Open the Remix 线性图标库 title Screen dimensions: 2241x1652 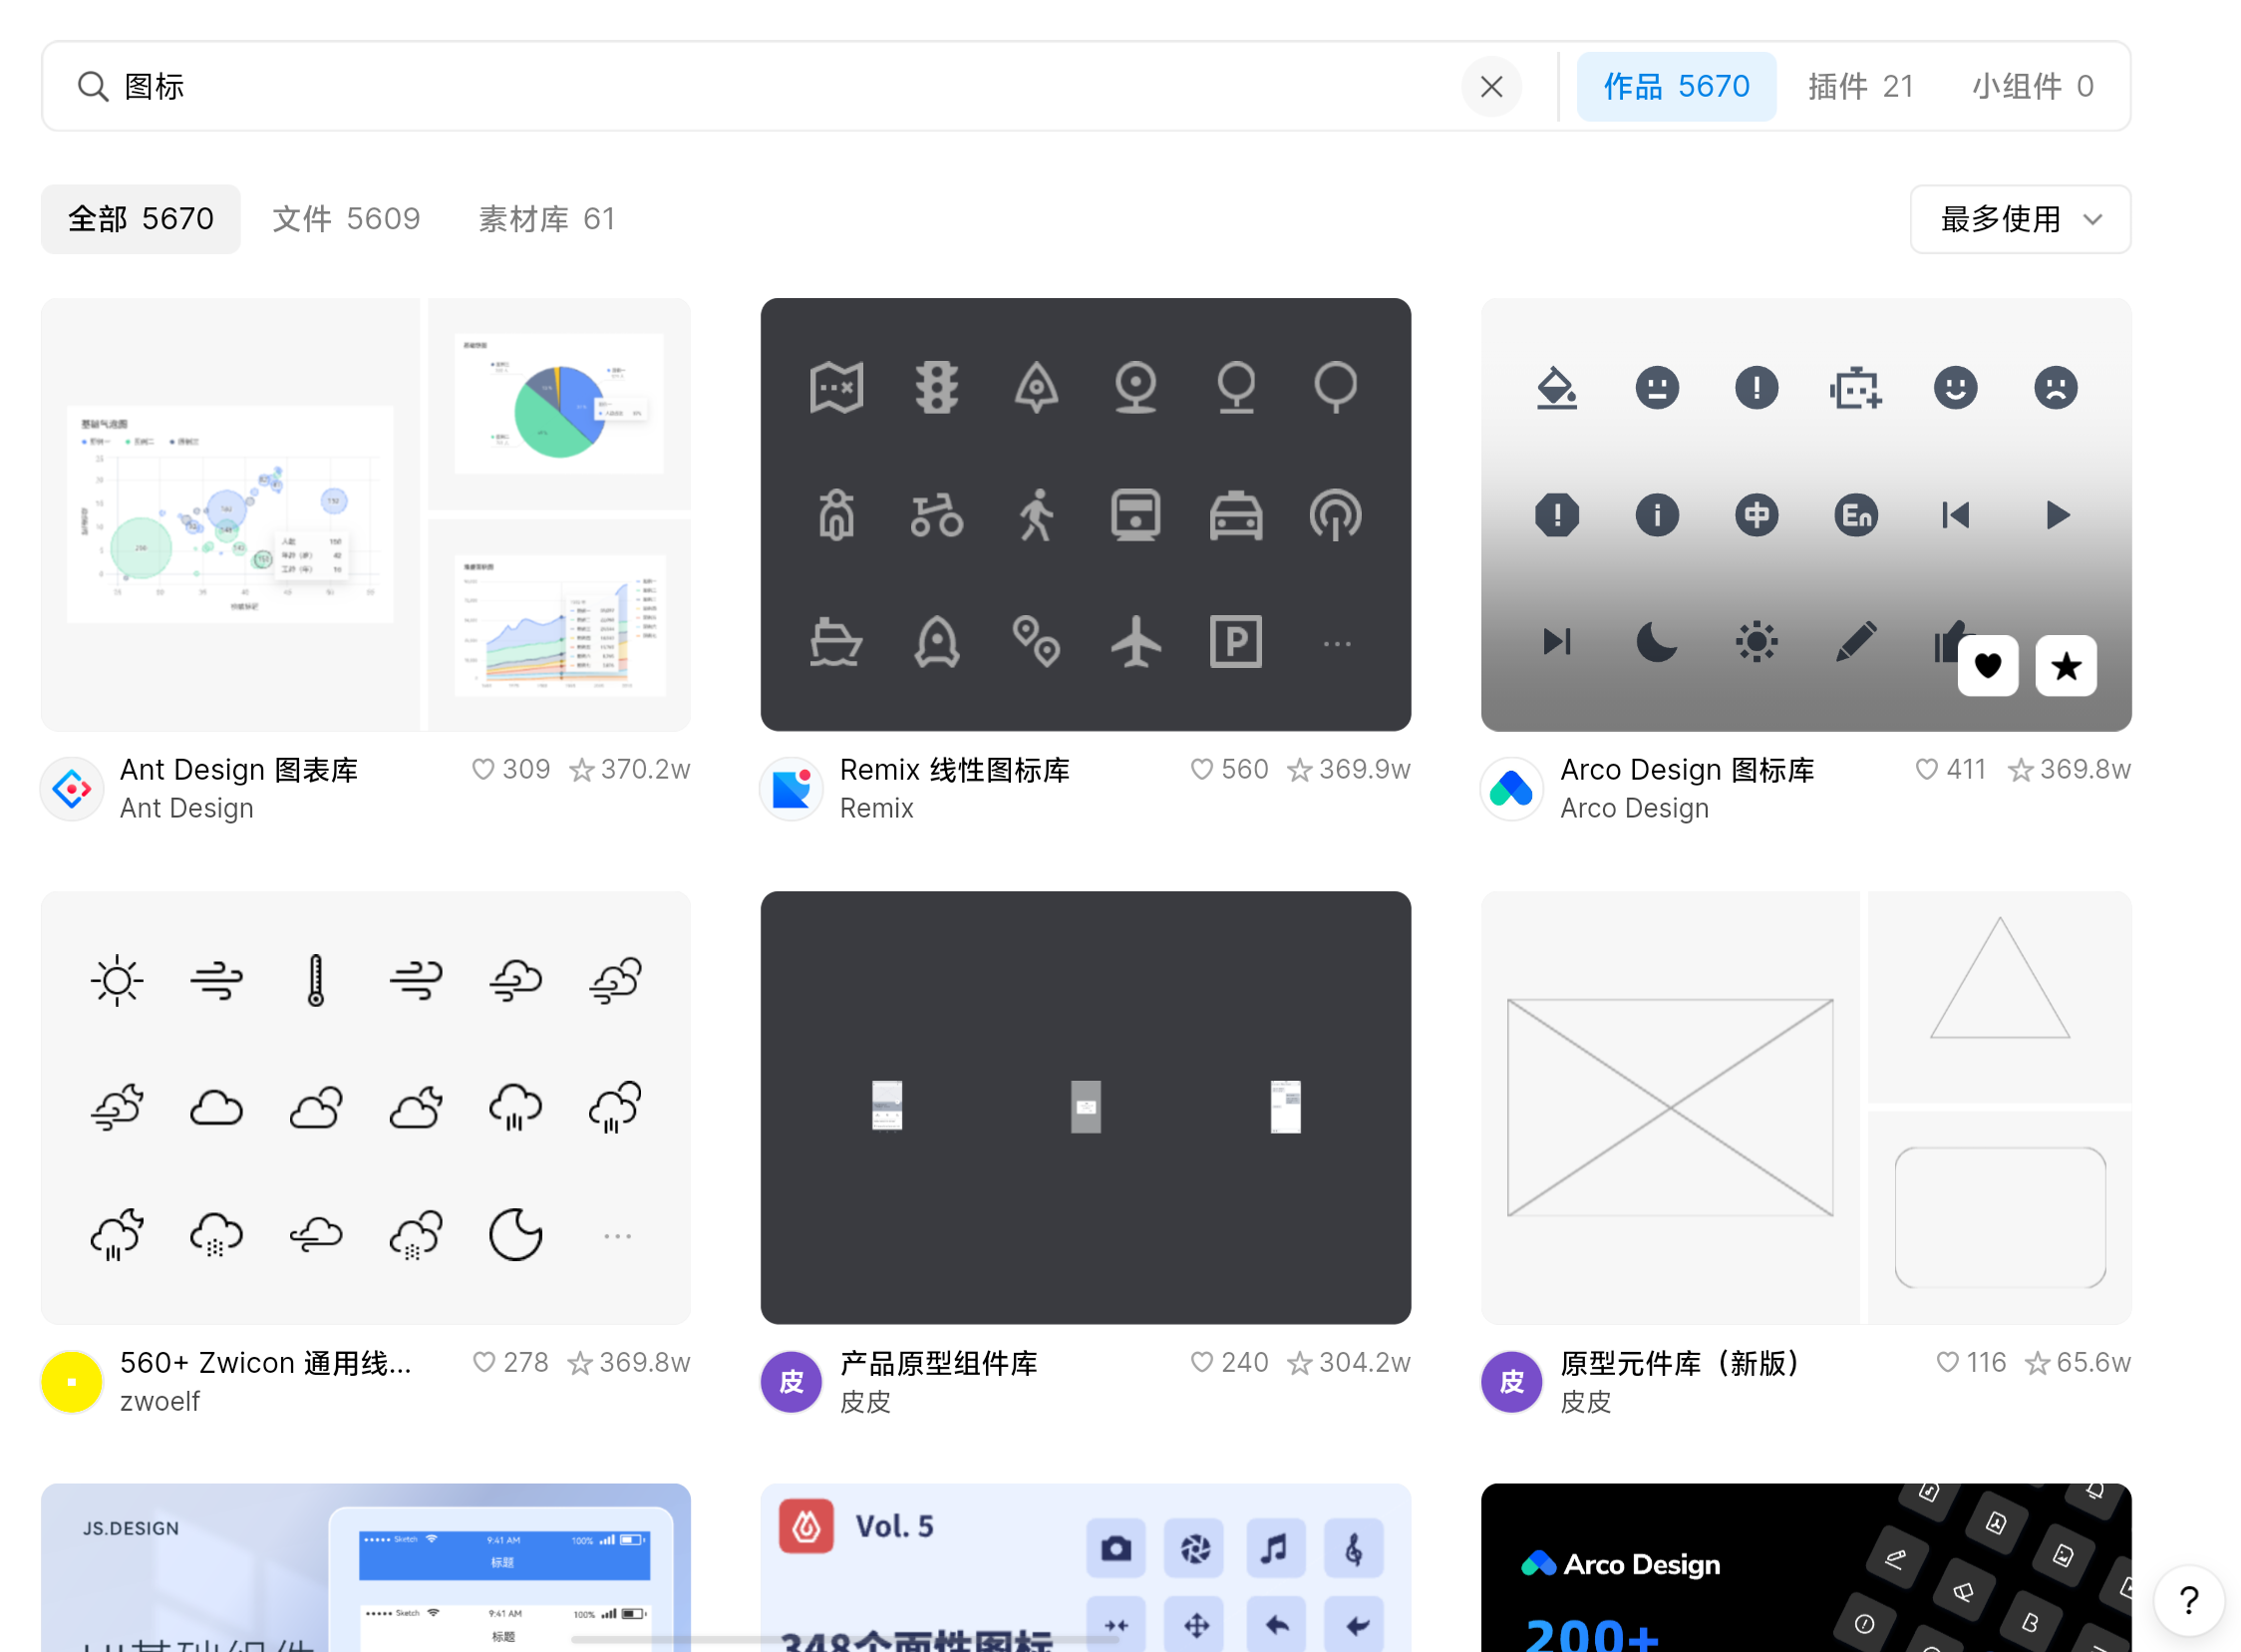(x=954, y=769)
